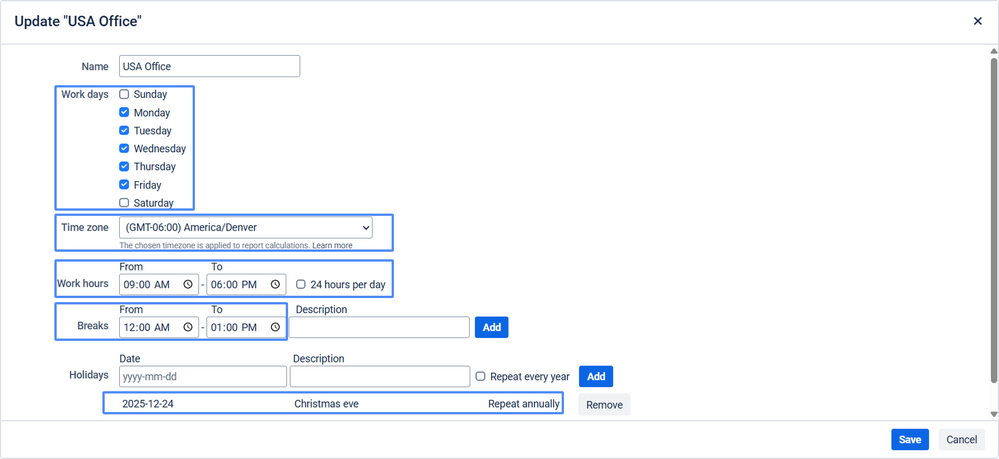
Task: Click Add button for Holidays
Action: (x=595, y=377)
